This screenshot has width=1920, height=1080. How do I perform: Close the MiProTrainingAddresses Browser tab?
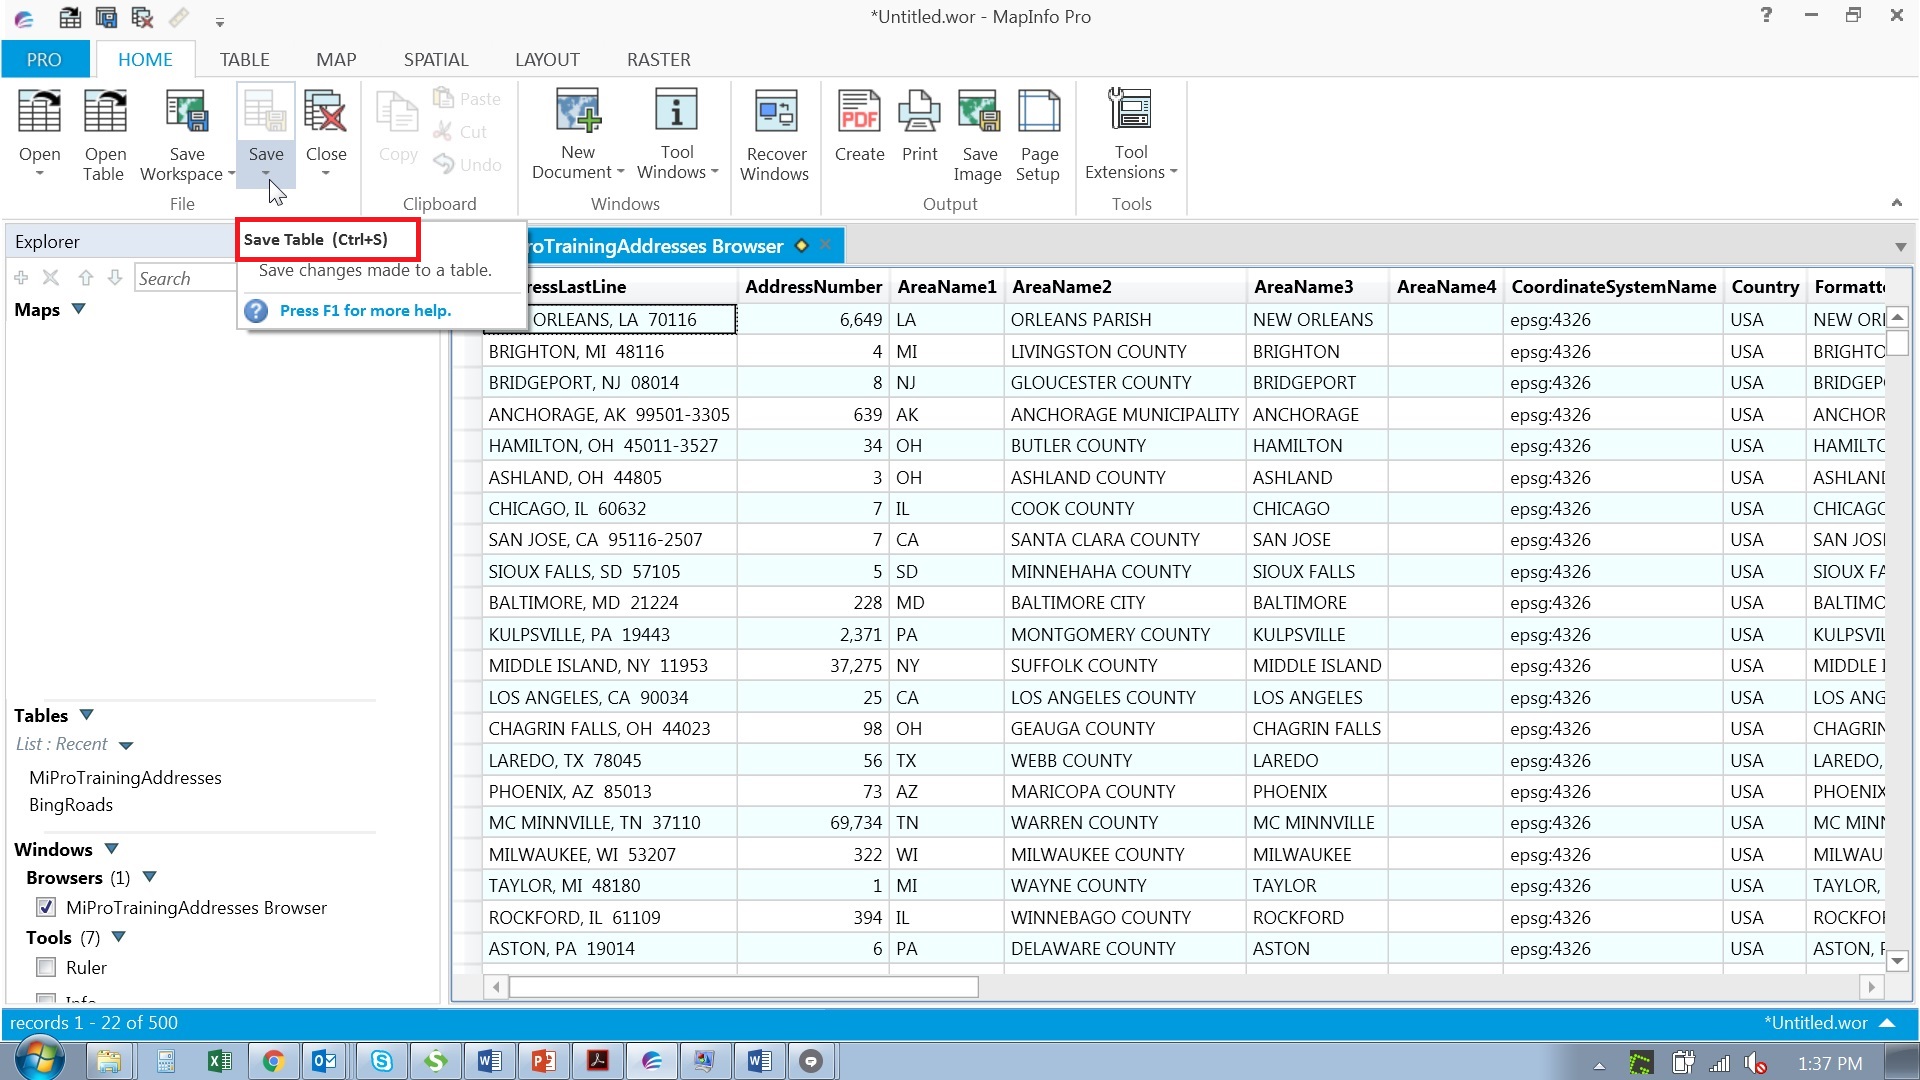tap(825, 245)
